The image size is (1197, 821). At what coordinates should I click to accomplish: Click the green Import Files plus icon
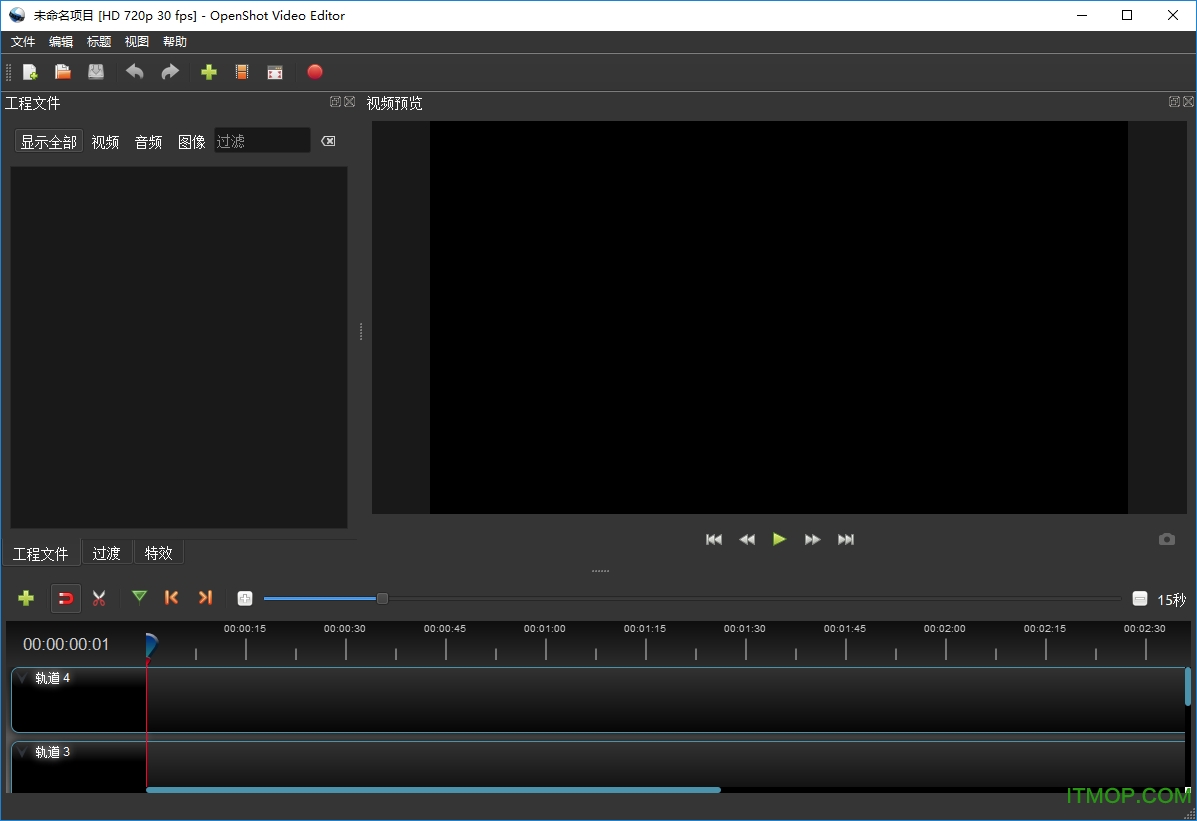tap(209, 72)
